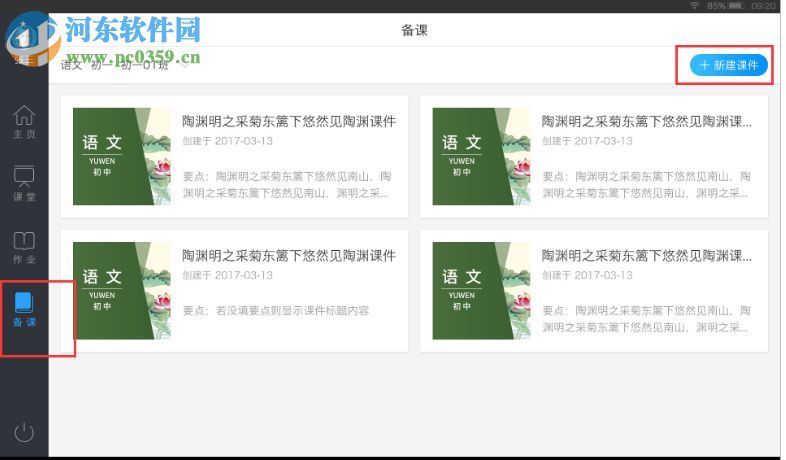Open upper-left card's 语文 cover thumbnail

point(122,156)
